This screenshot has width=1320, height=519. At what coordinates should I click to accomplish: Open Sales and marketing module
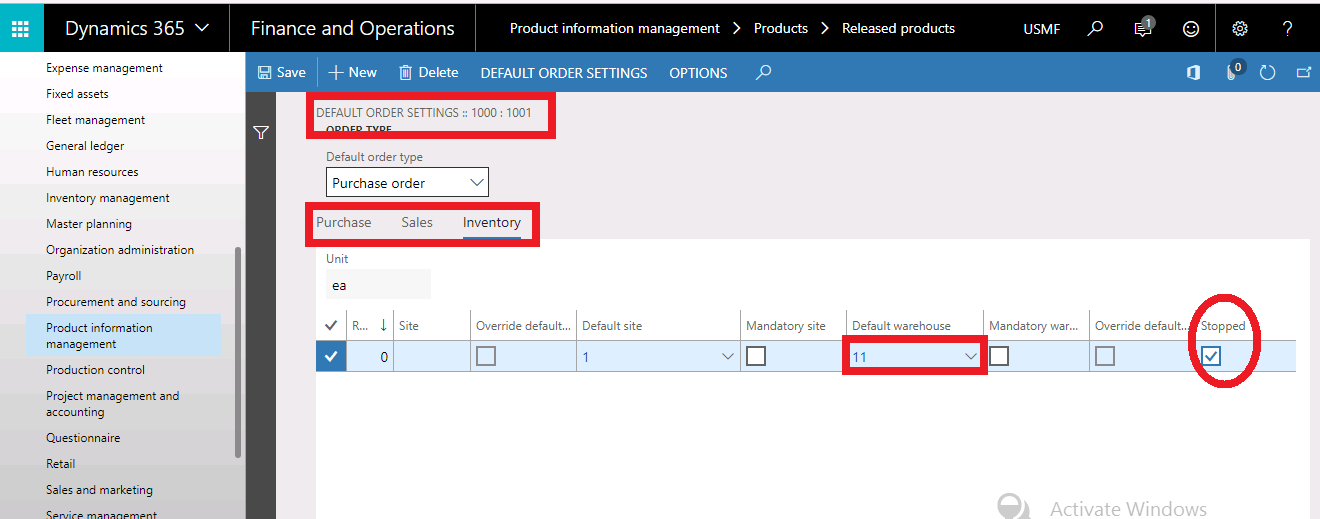[x=99, y=490]
